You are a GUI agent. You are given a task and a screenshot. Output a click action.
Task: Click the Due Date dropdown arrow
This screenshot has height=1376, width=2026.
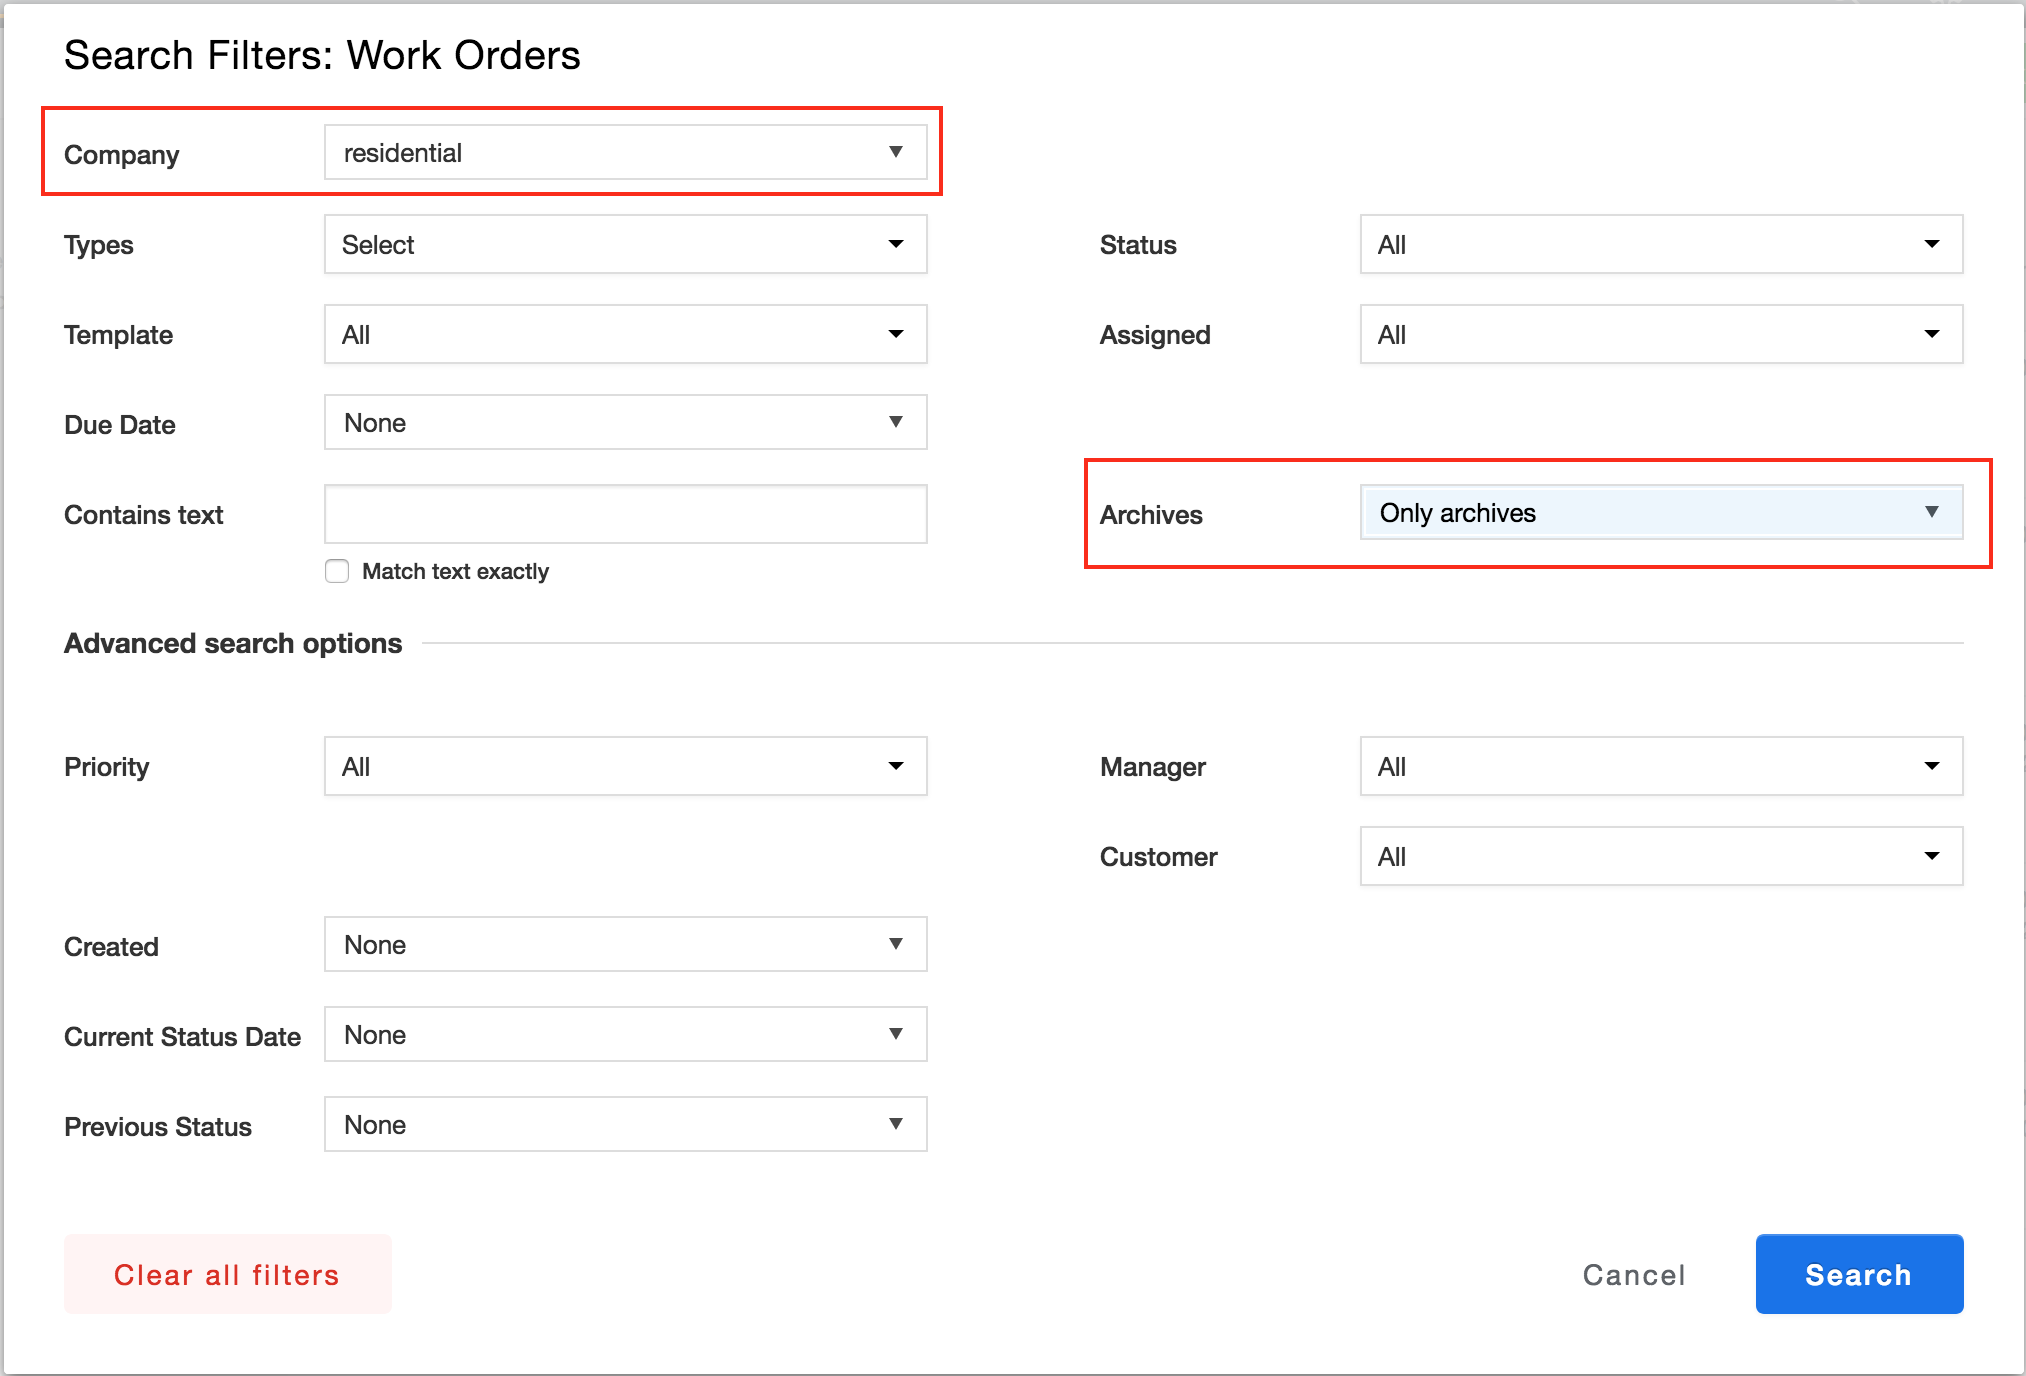(895, 423)
